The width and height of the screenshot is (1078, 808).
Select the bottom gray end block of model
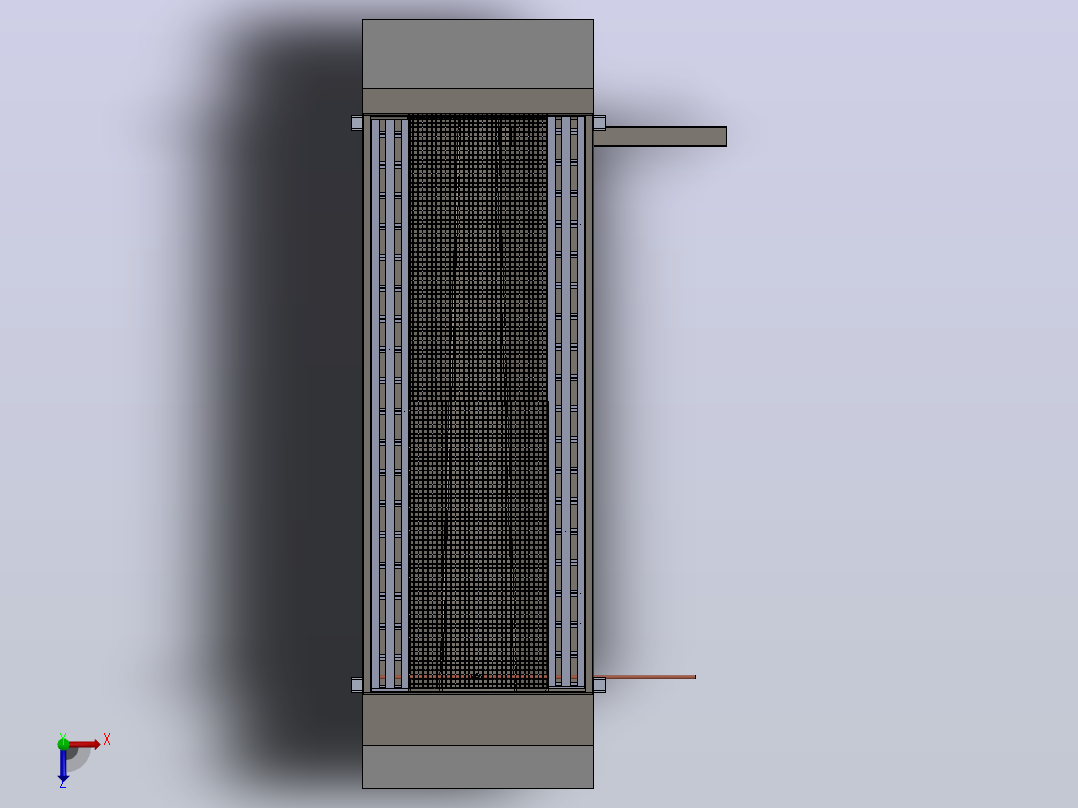point(478,766)
